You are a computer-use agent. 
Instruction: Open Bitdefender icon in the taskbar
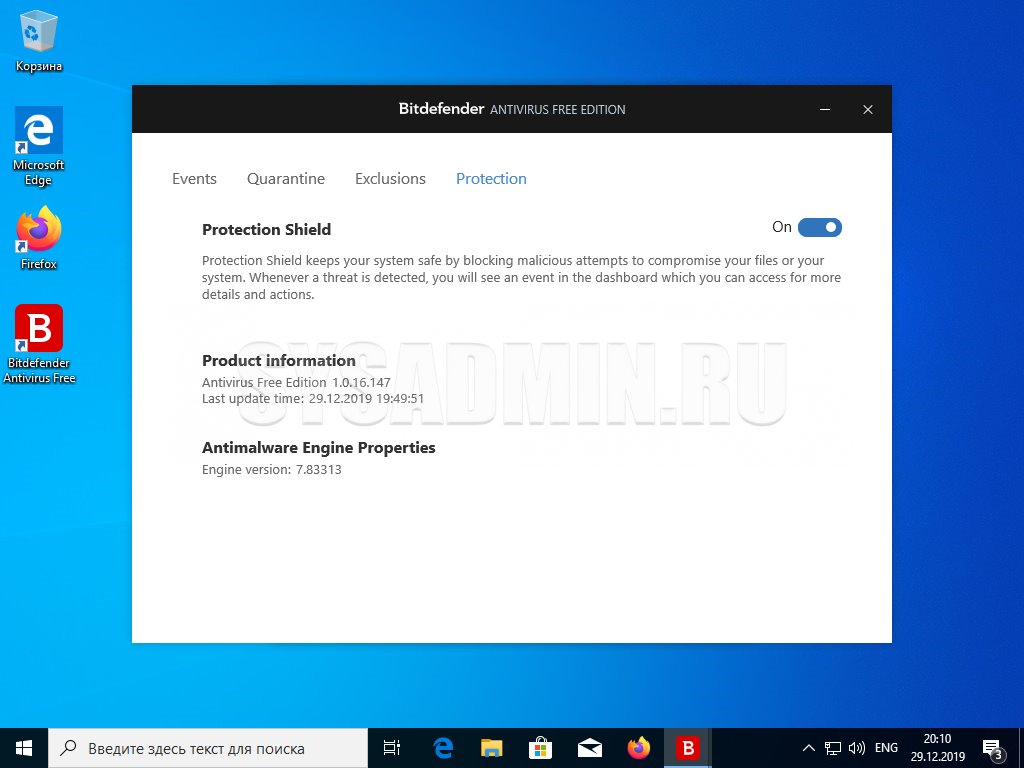687,748
